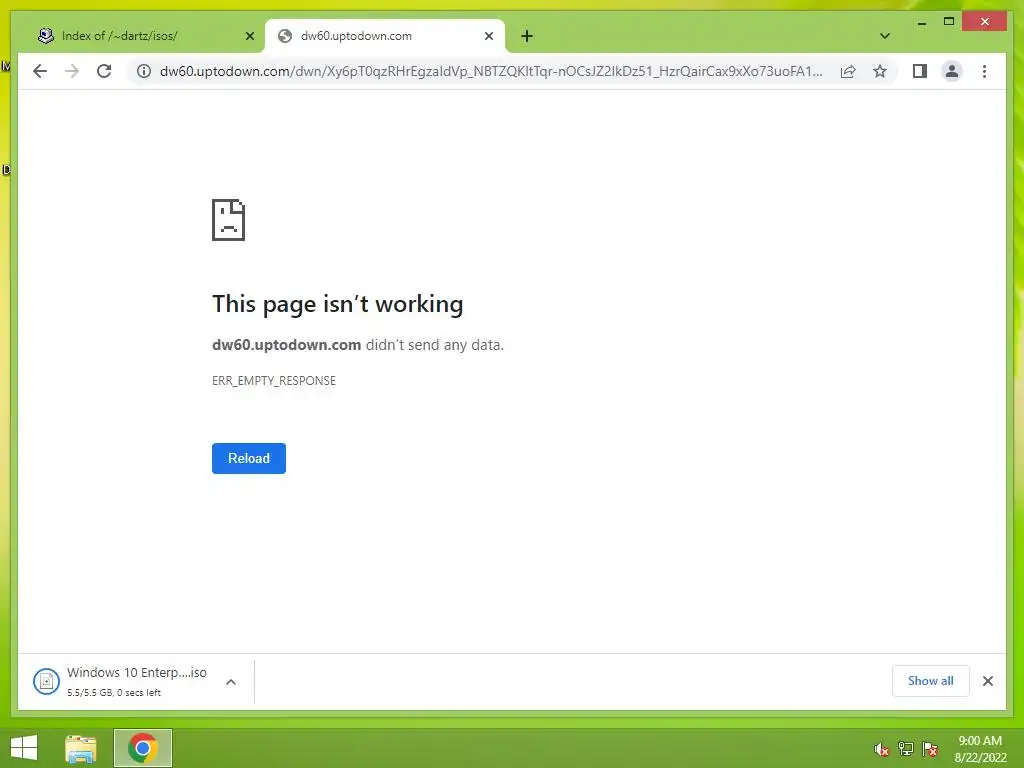Click the ERR_EMPTY_RESPONSE error code text
1024x768 pixels.
pyautogui.click(x=274, y=381)
